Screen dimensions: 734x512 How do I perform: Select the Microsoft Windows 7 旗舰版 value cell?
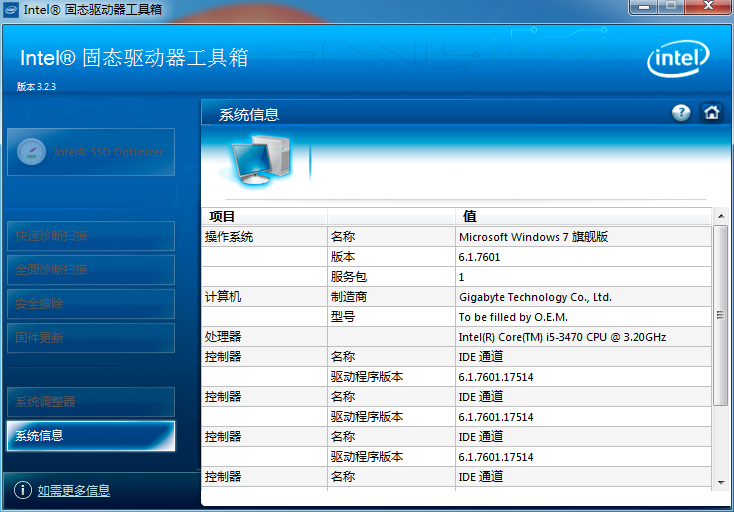point(533,237)
